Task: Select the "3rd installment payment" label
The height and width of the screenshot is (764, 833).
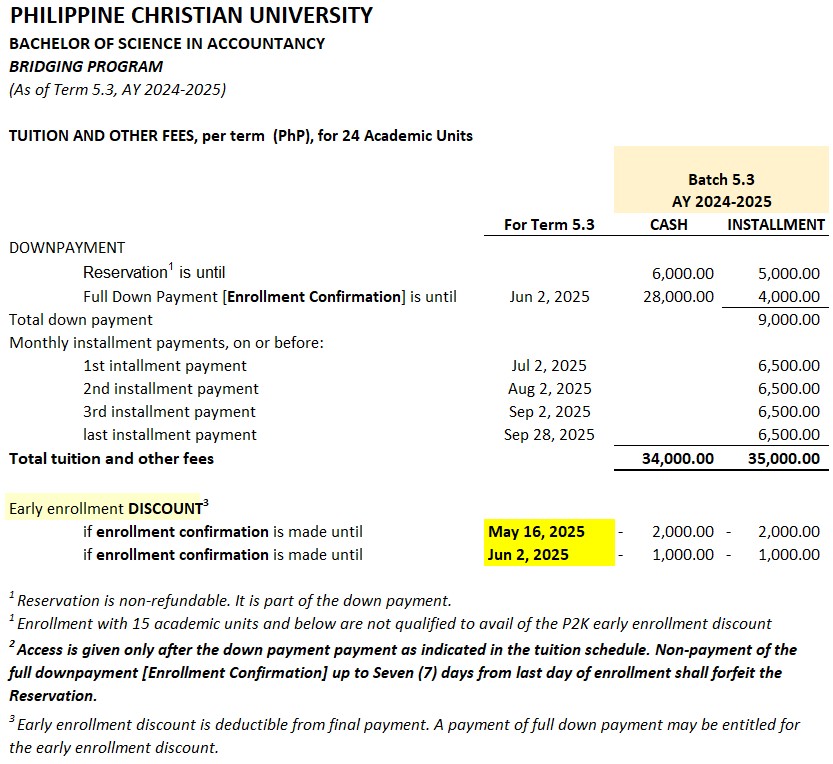Action: click(169, 412)
